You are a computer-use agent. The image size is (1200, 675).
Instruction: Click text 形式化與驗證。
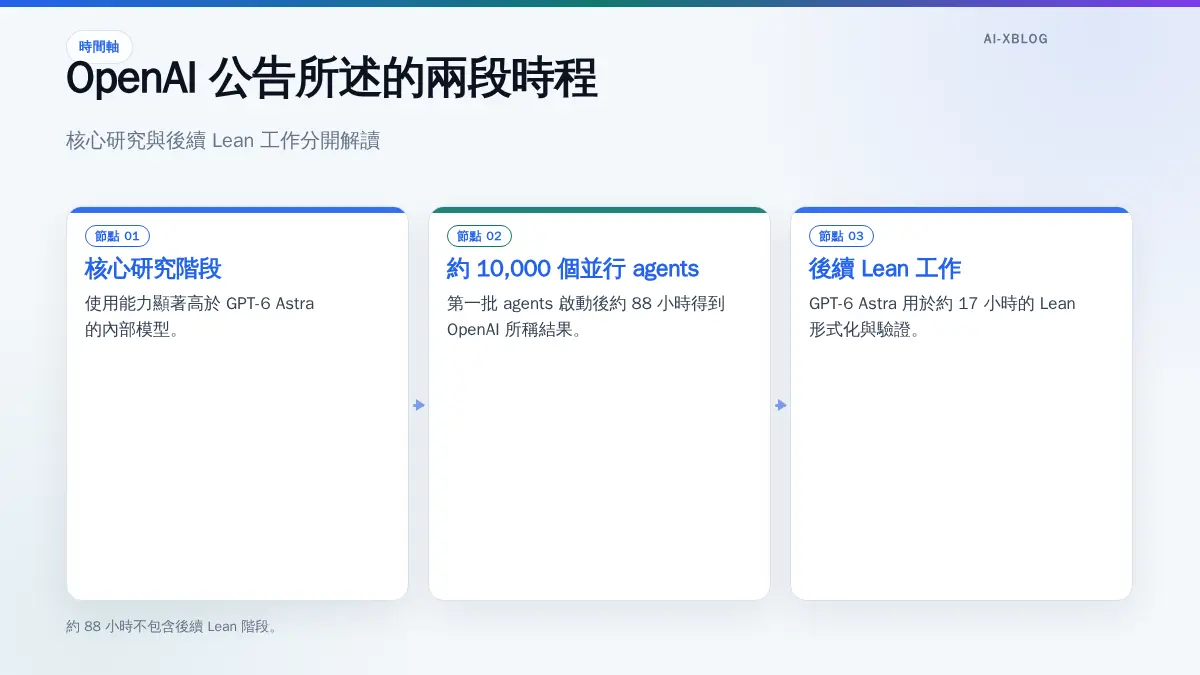[x=864, y=329]
